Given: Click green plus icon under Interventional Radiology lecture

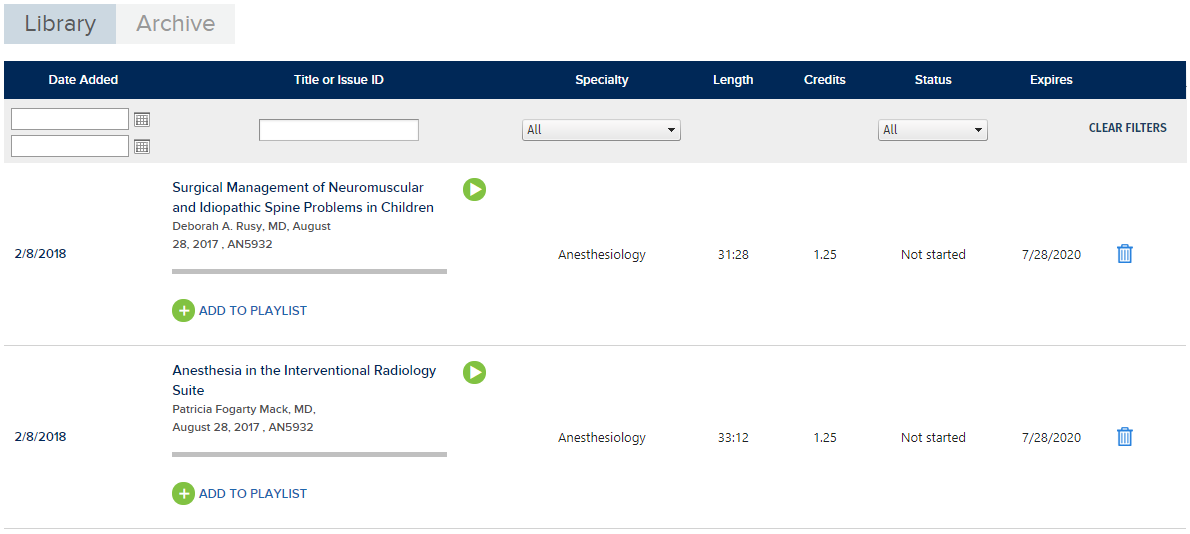Looking at the screenshot, I should click(x=183, y=494).
